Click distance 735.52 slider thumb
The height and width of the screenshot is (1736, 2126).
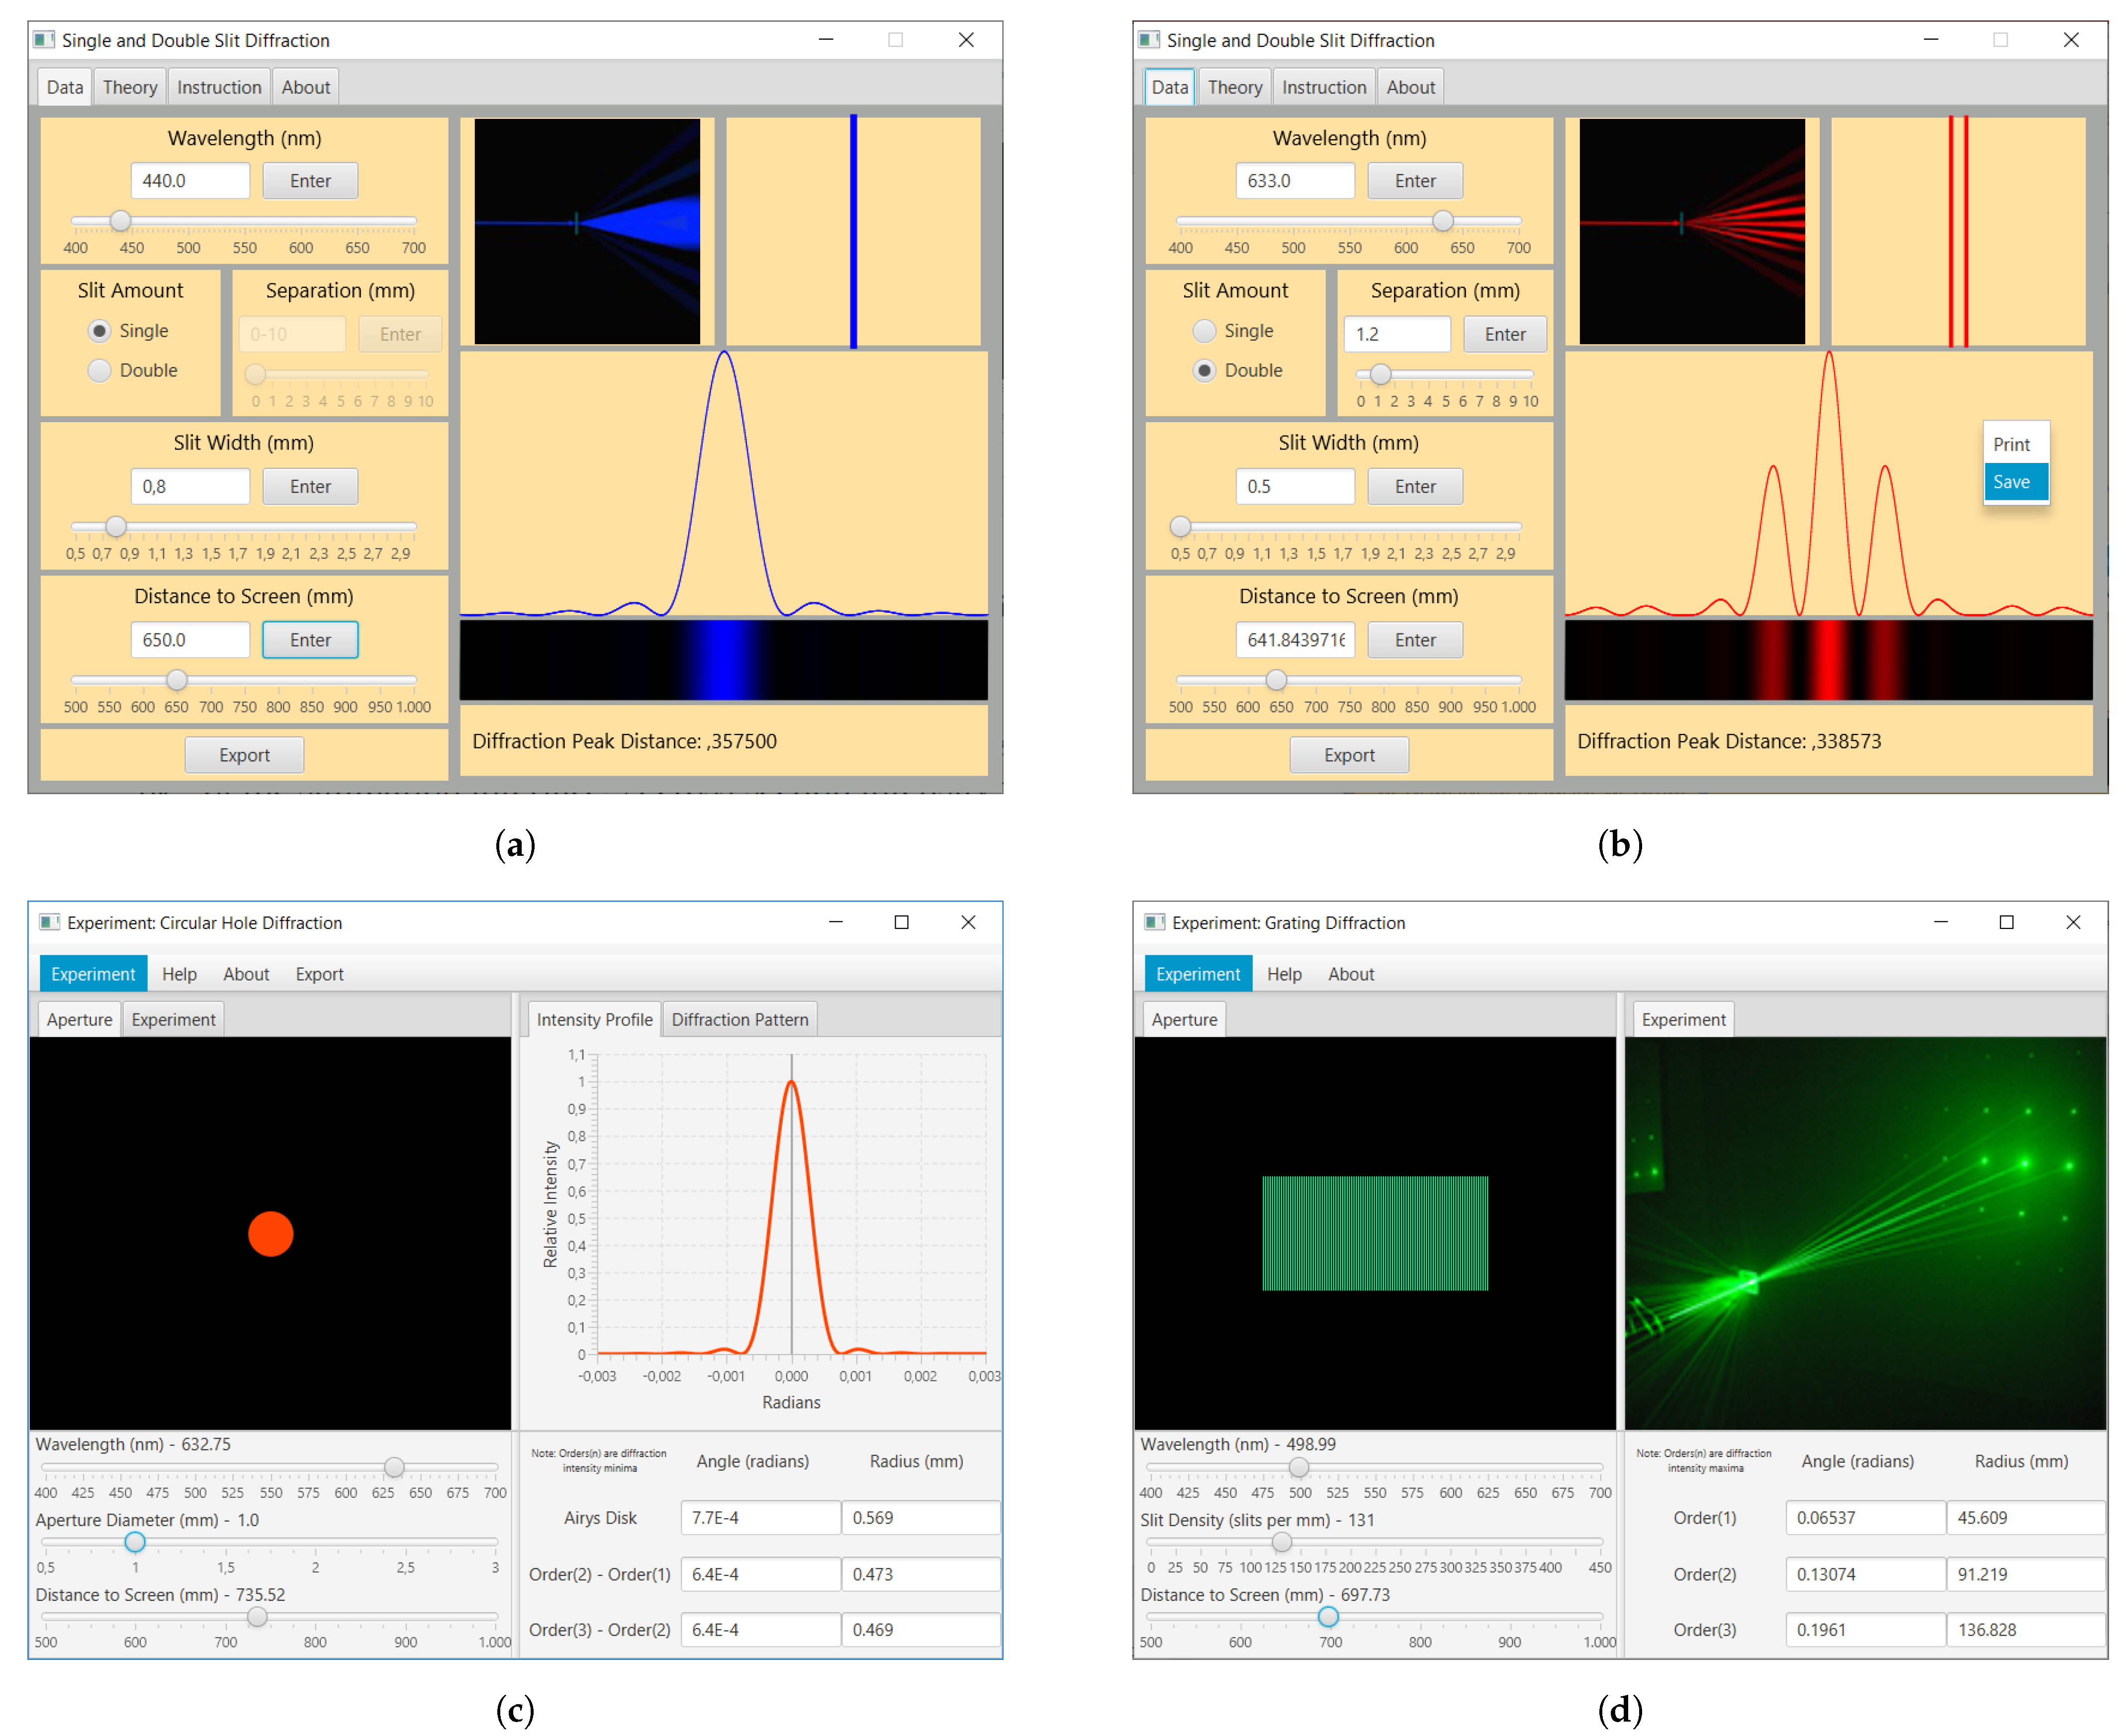click(257, 1618)
